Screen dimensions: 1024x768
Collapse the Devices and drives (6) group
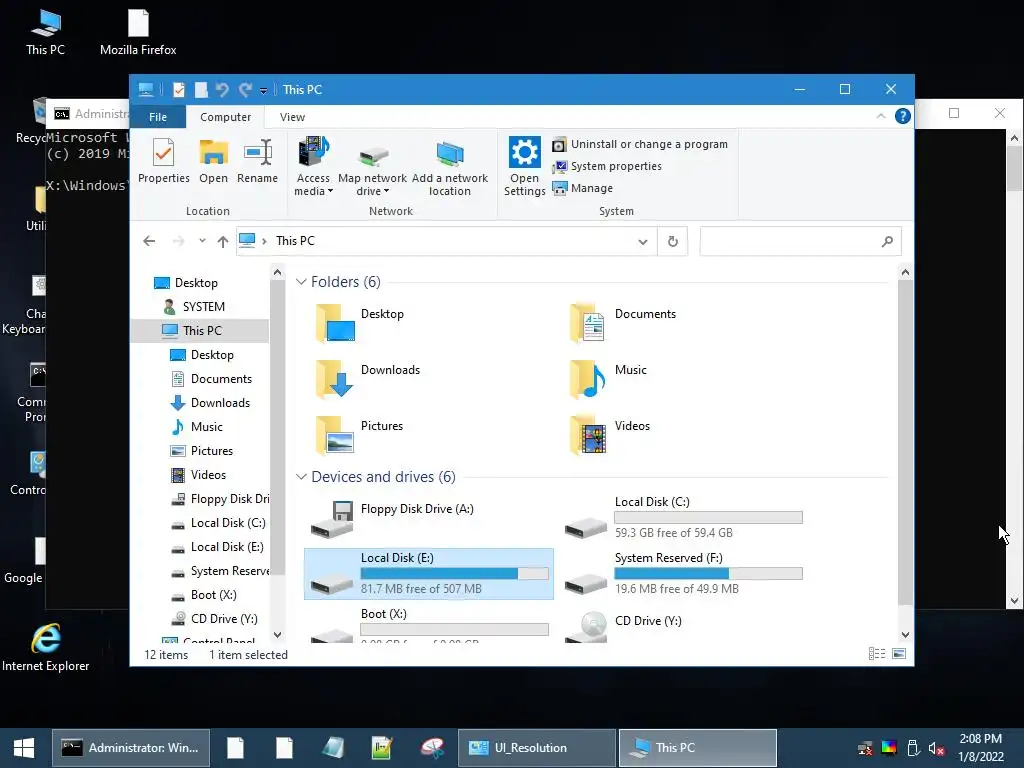click(301, 477)
